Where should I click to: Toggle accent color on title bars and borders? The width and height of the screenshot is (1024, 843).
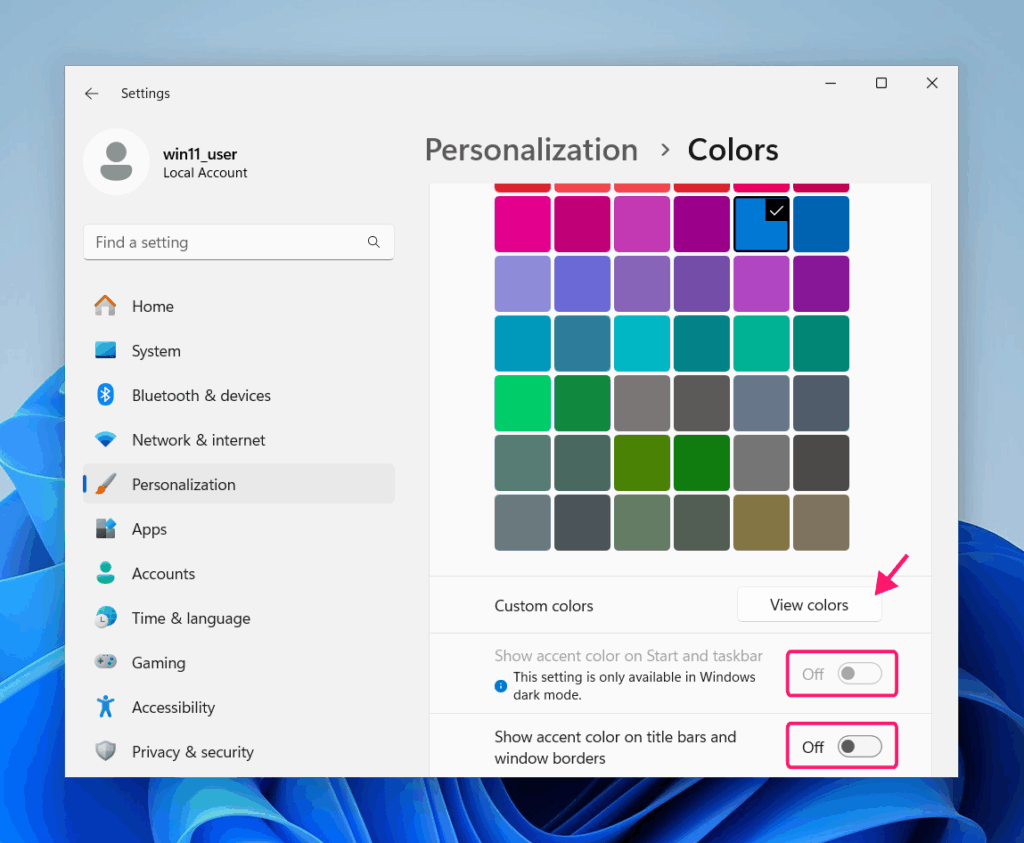pos(859,746)
